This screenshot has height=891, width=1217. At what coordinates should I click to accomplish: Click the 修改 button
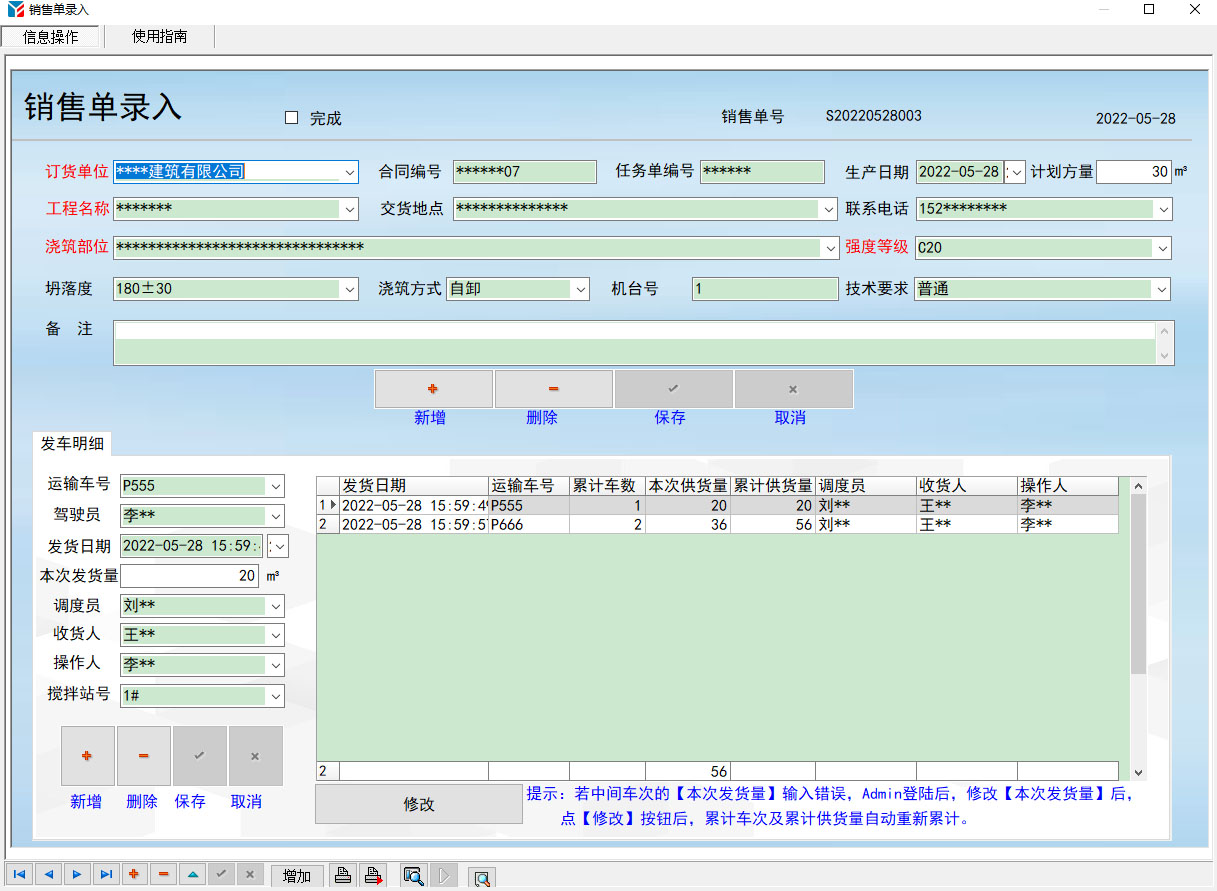[418, 804]
